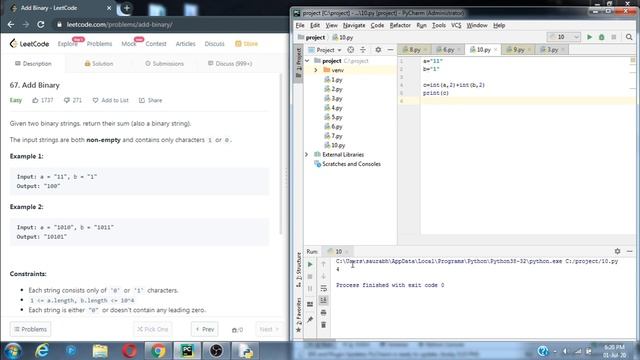Click the up-the-stack-trace arrow in Run panel
Image resolution: width=640 pixels, height=360 pixels.
(x=323, y=264)
